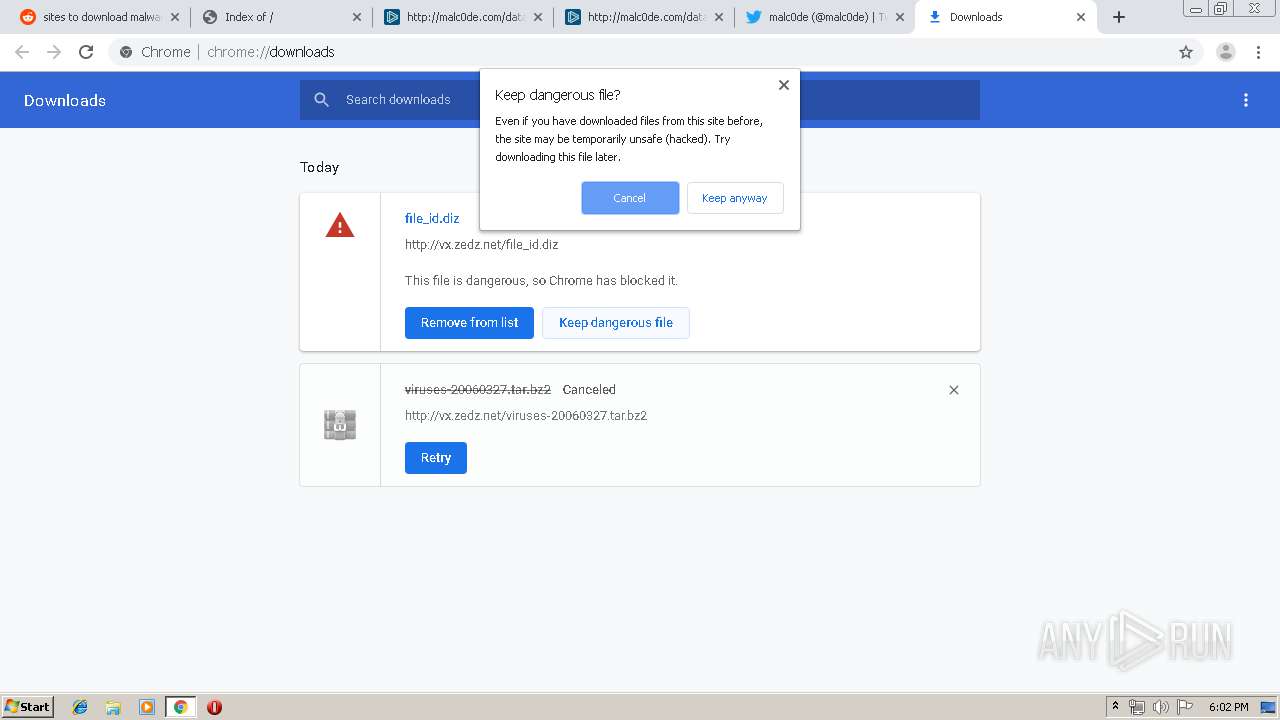Open Windows Explorer folder from taskbar

coord(113,707)
